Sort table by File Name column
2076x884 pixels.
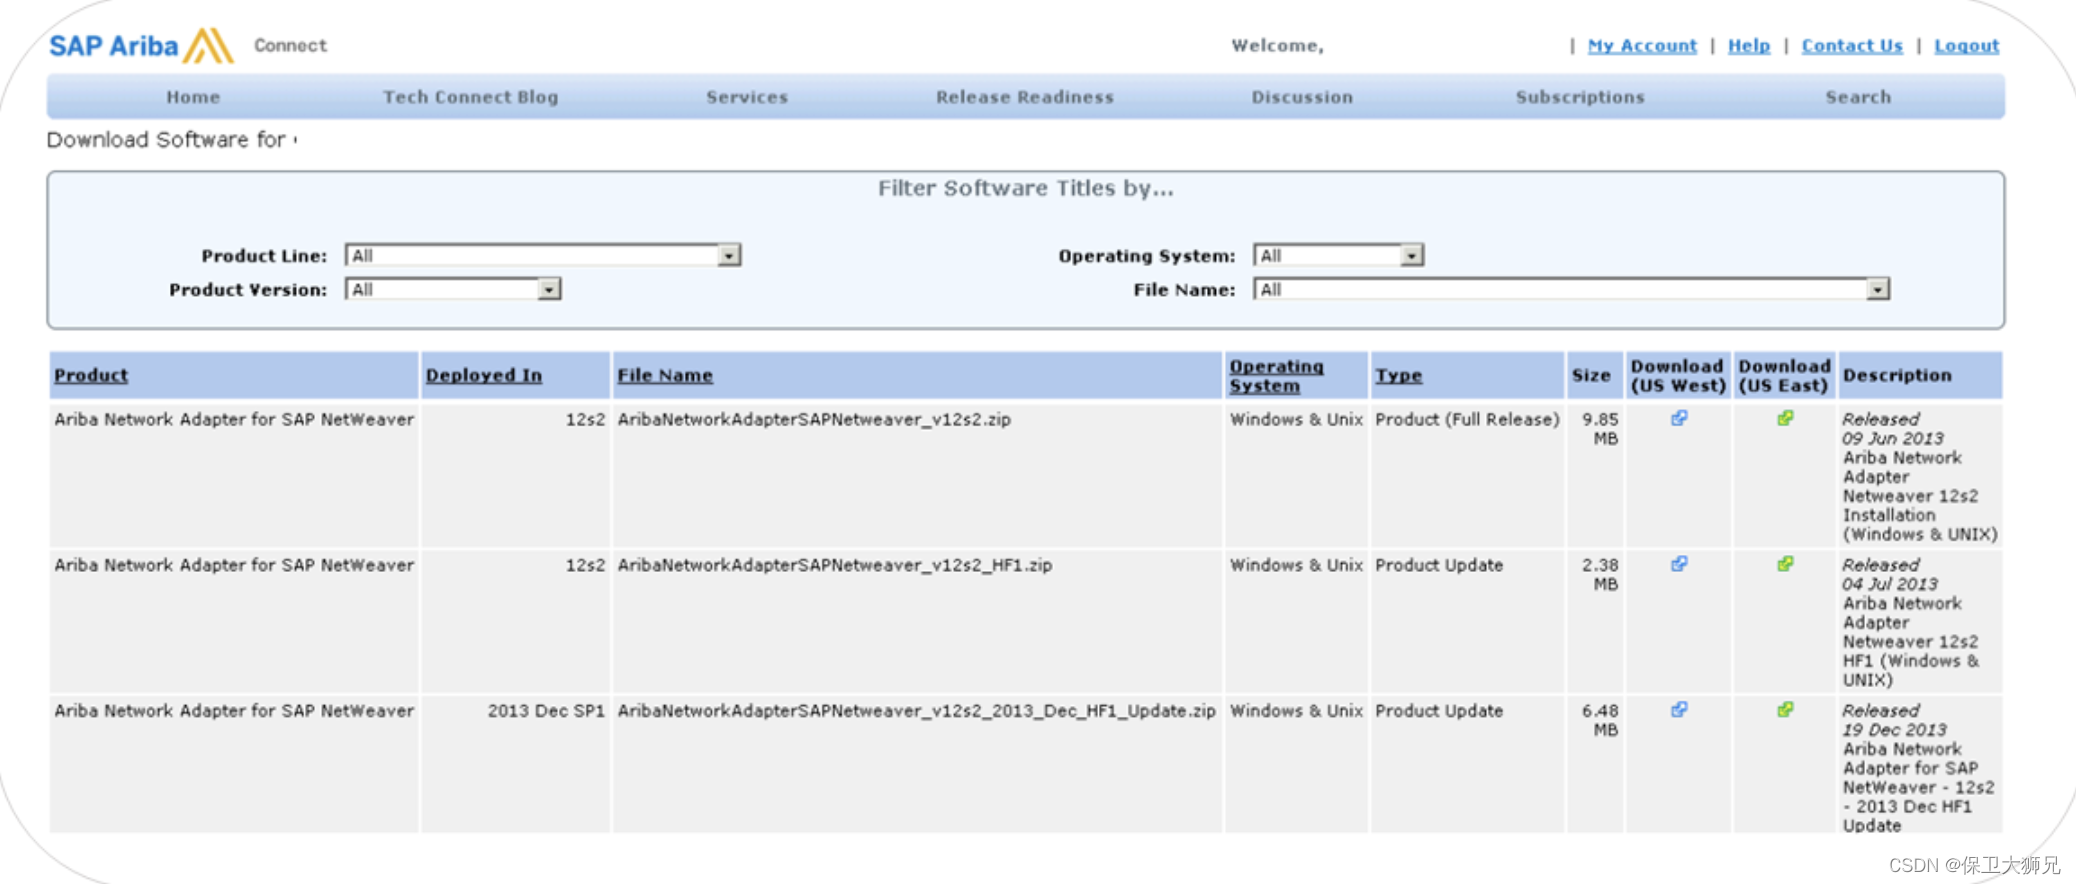(665, 375)
